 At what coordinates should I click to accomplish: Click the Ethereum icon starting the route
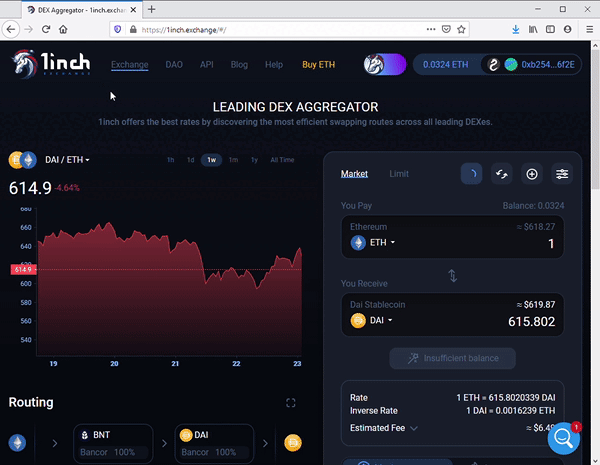[x=17, y=443]
